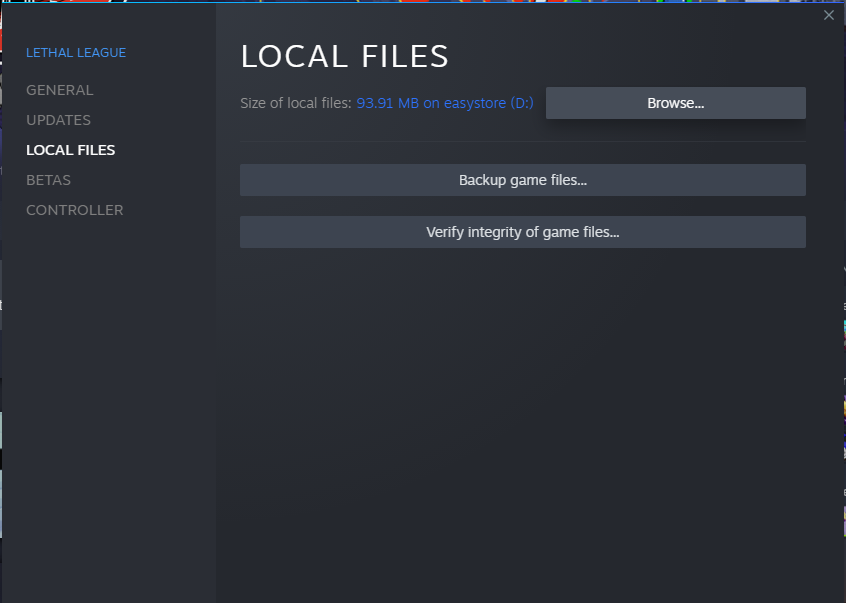Begin Backup game files wizard
This screenshot has width=846, height=603.
(x=522, y=180)
